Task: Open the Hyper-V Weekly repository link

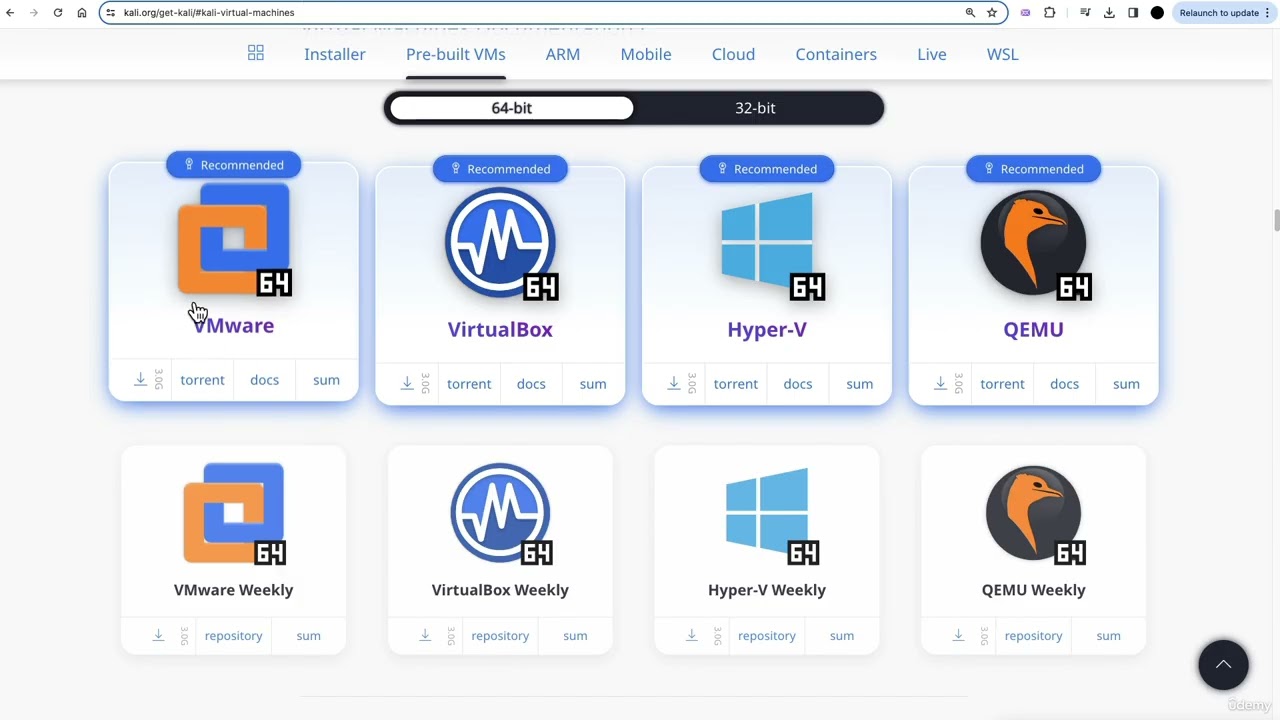Action: point(767,636)
